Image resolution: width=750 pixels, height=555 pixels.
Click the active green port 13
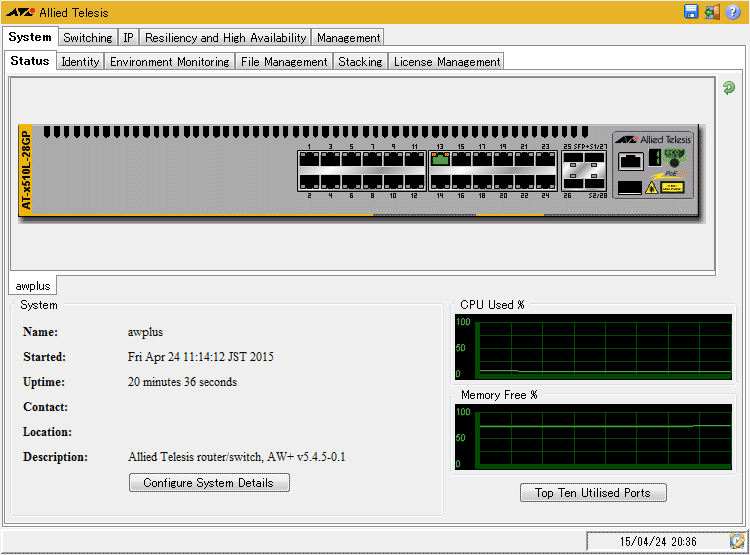[x=439, y=159]
